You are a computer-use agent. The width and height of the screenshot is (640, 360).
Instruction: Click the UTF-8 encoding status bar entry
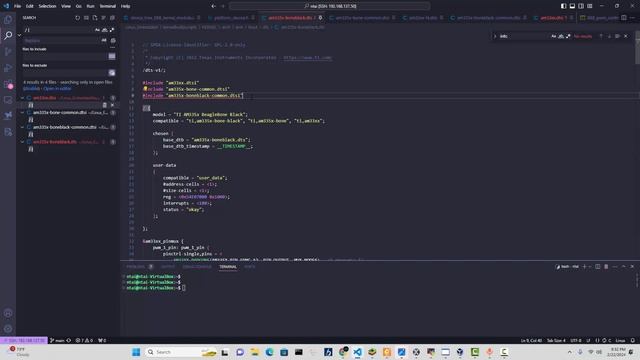click(x=576, y=340)
